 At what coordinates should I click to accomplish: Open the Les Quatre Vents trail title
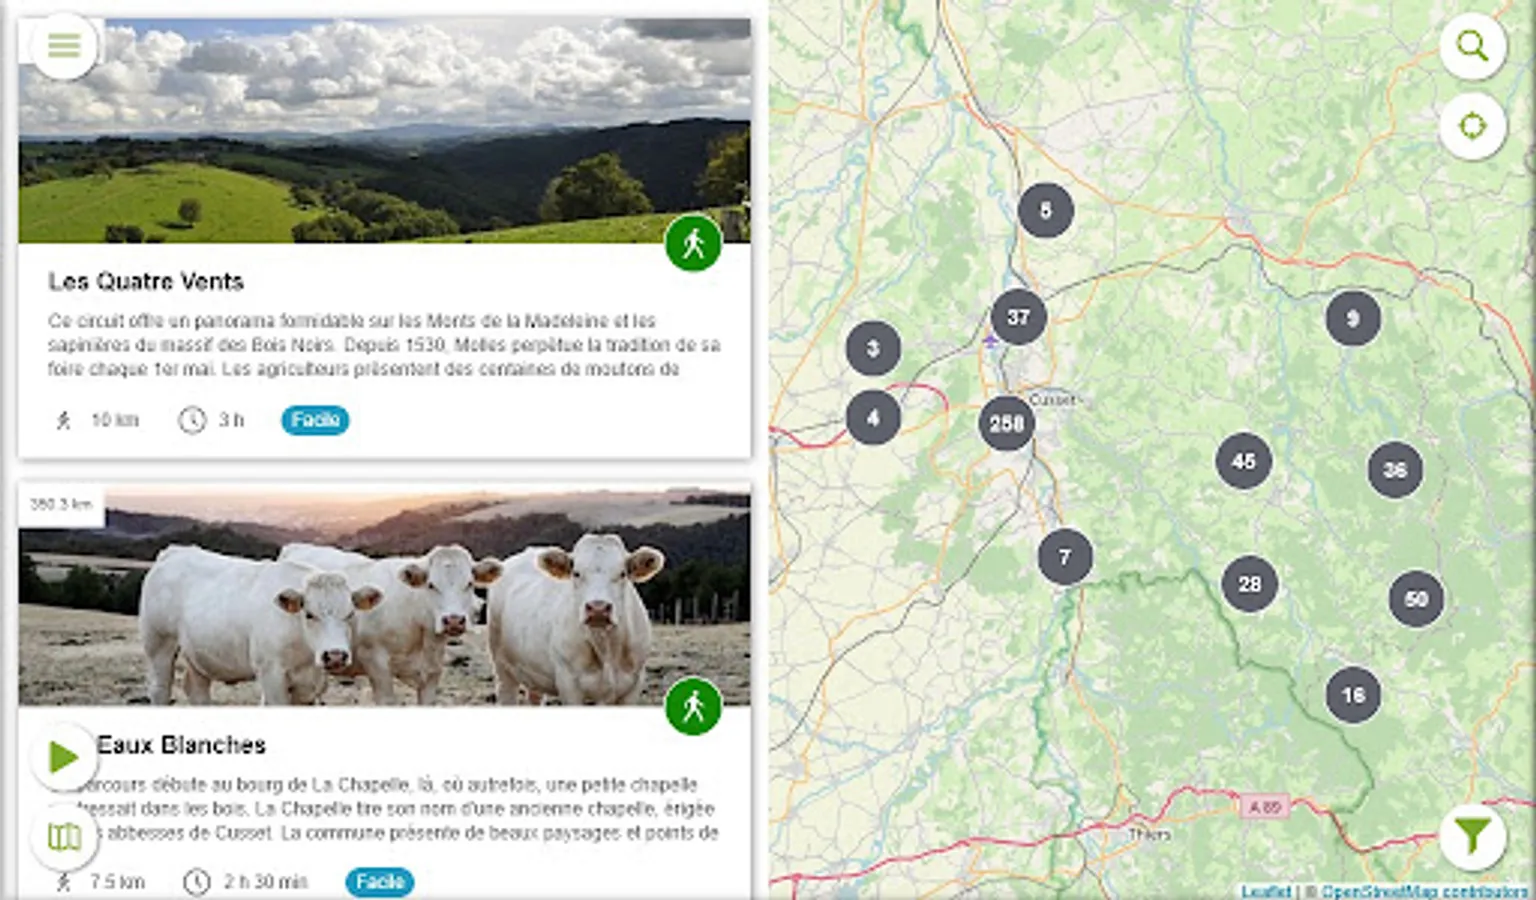click(146, 282)
